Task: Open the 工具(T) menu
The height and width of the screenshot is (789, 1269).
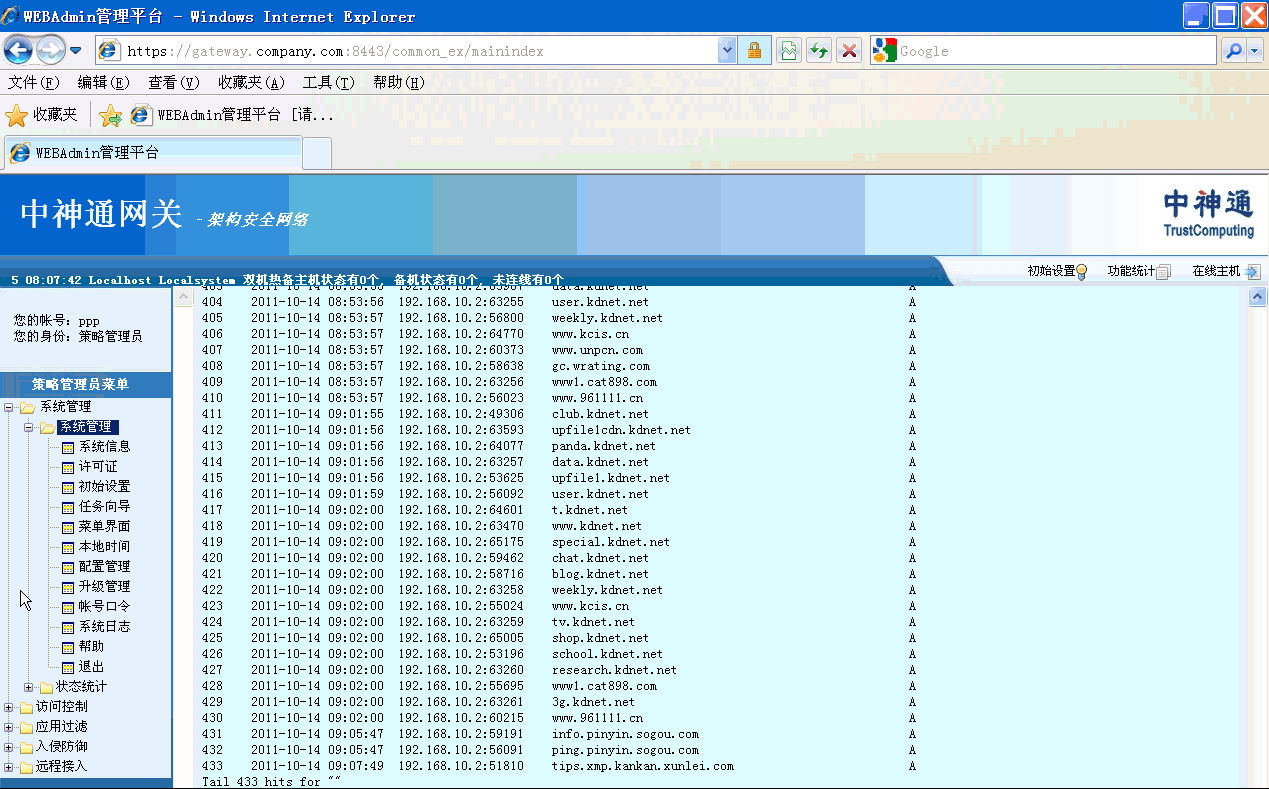Action: coord(328,82)
